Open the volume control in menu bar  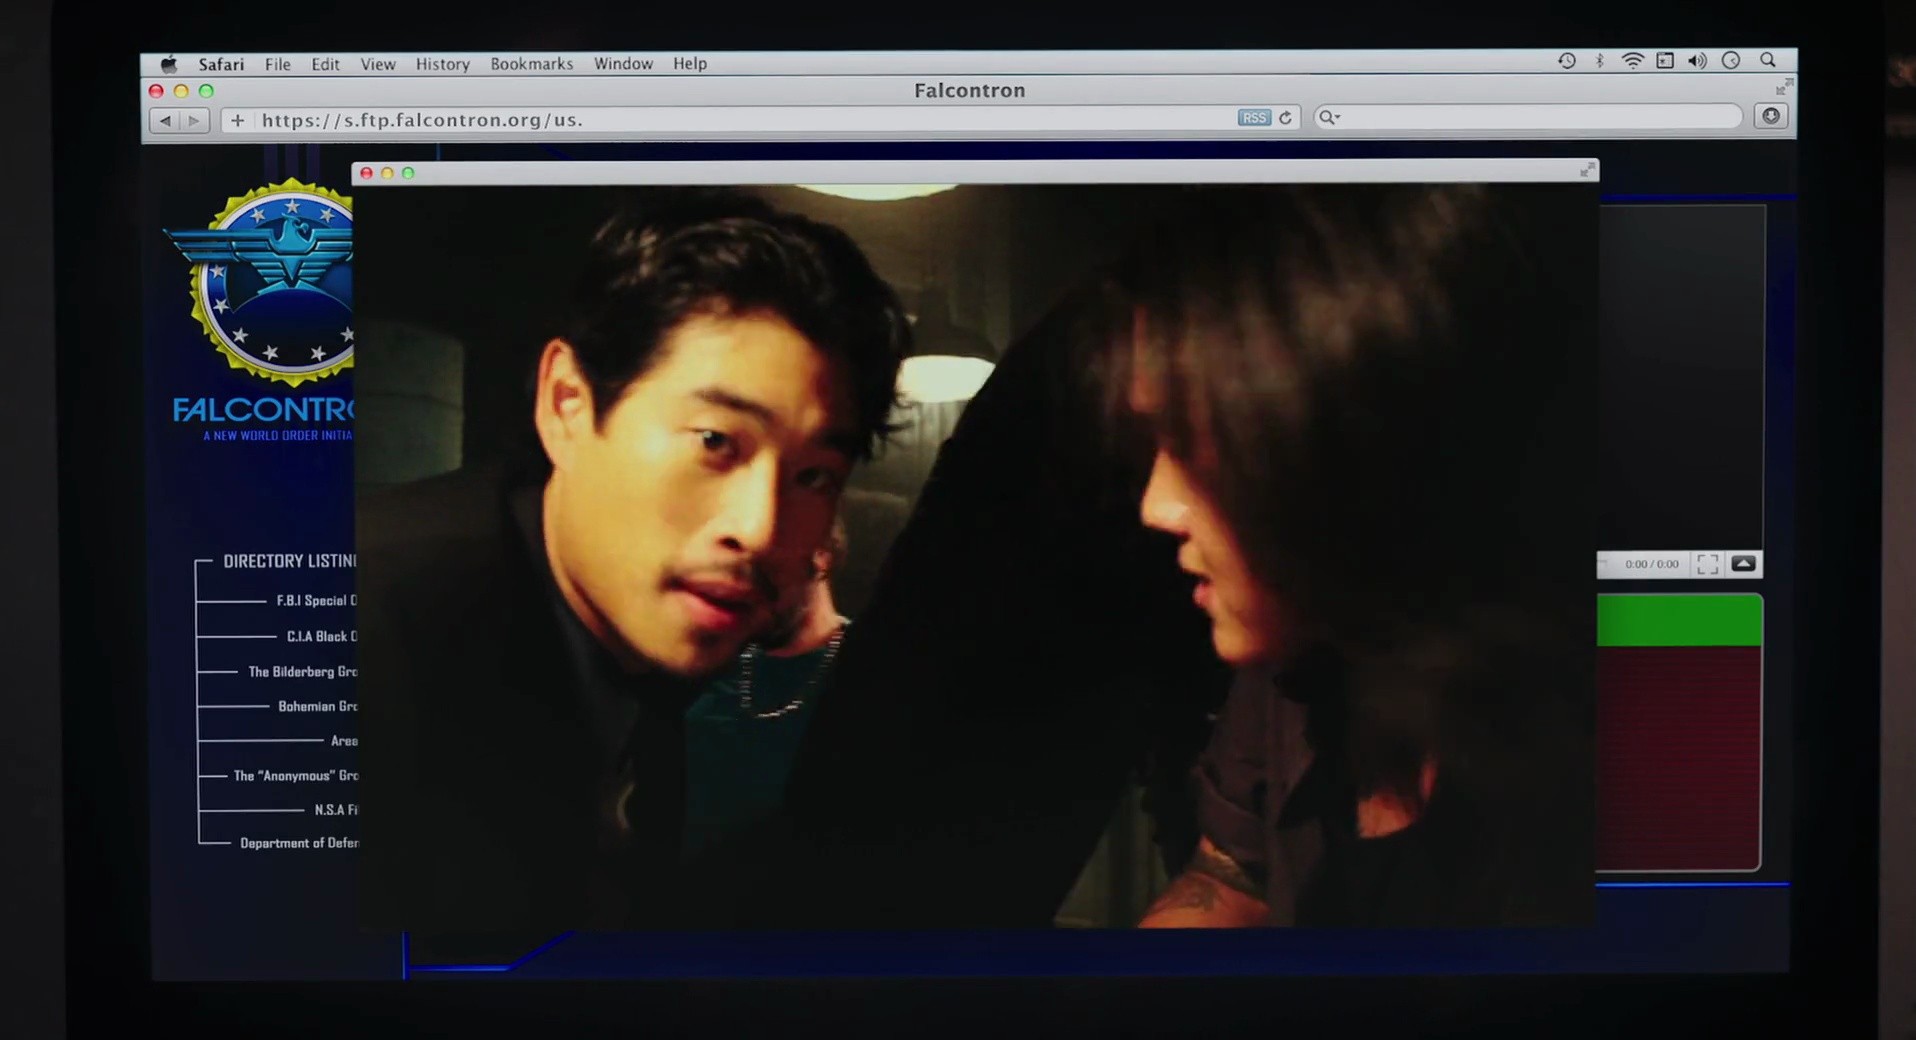click(x=1698, y=61)
